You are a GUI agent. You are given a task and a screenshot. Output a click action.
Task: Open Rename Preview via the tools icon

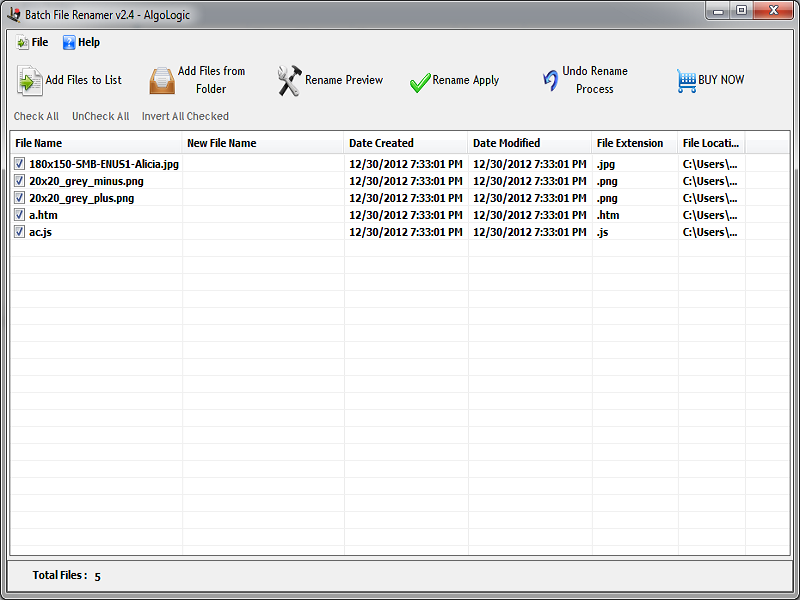coord(289,81)
